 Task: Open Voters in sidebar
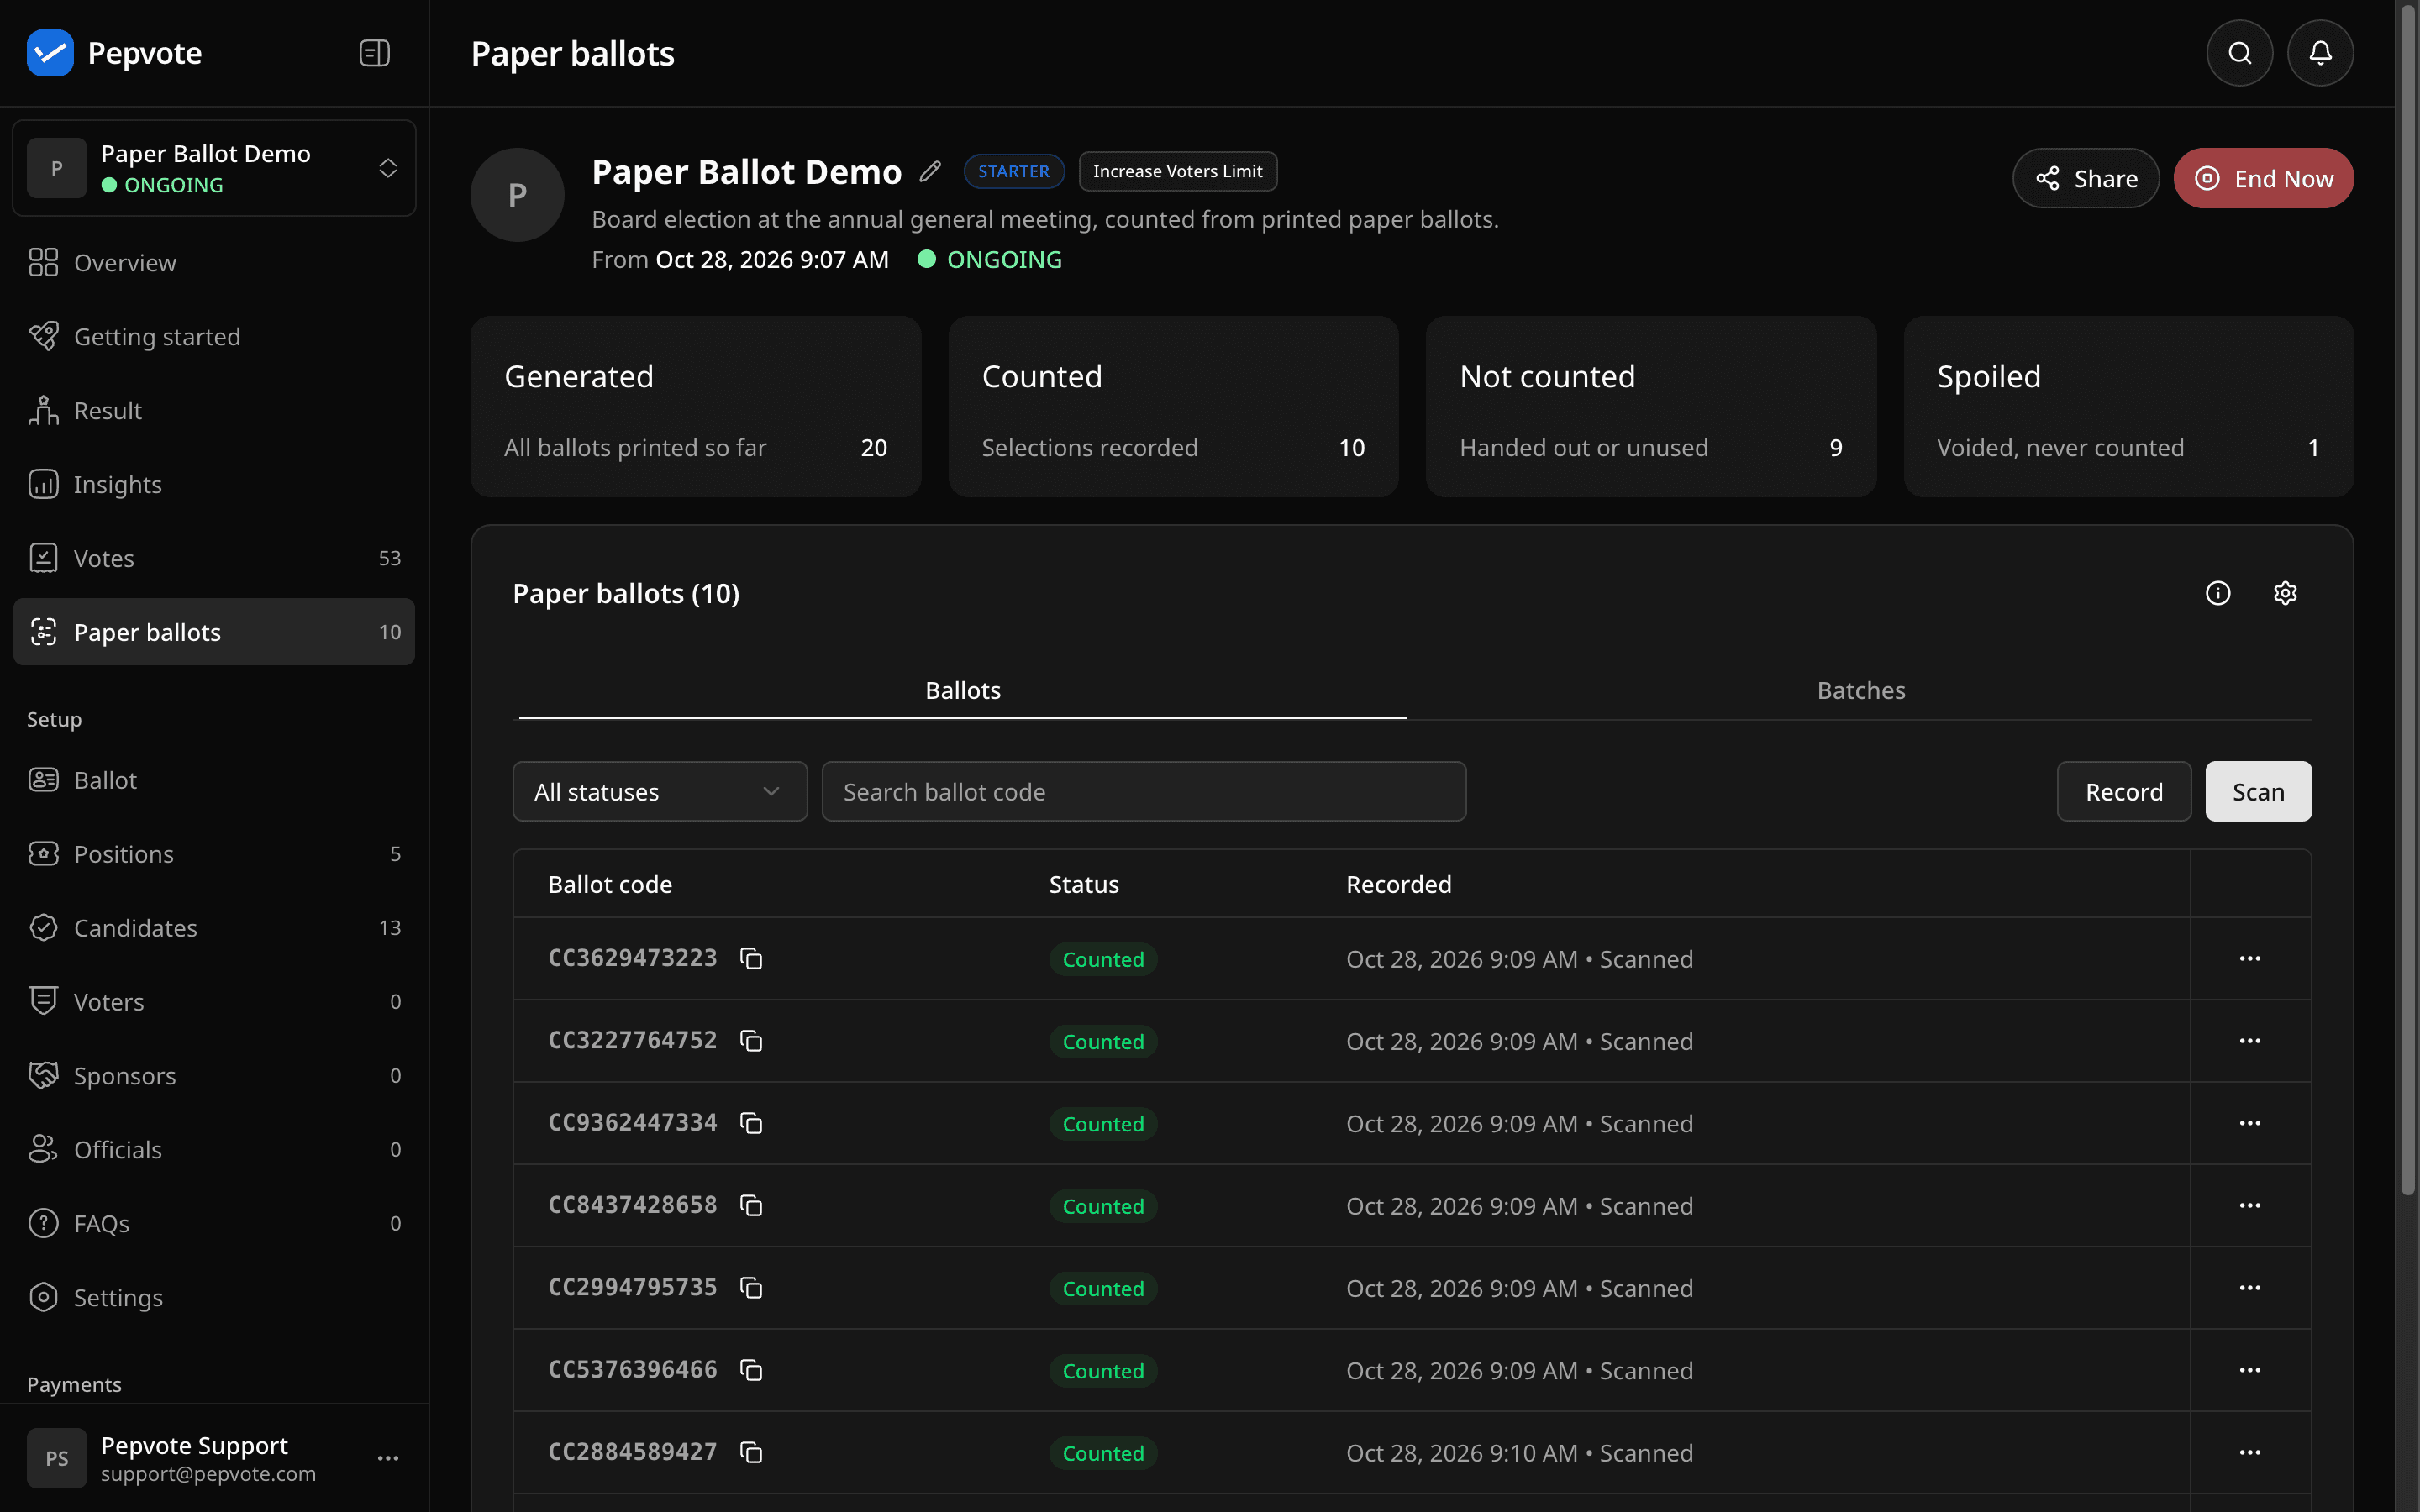point(214,1002)
